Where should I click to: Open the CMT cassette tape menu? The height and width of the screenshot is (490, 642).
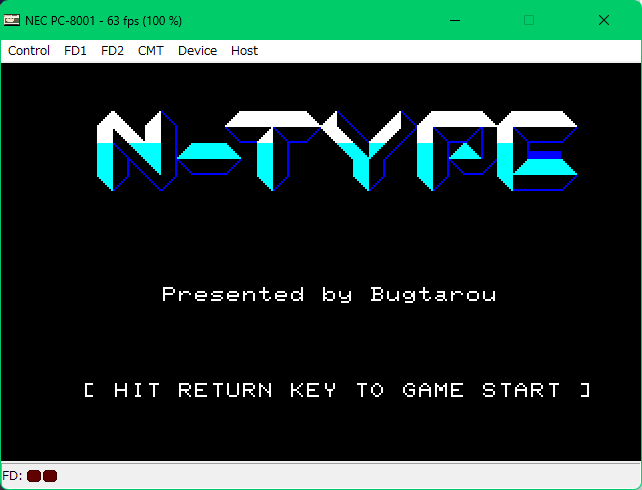tap(151, 51)
